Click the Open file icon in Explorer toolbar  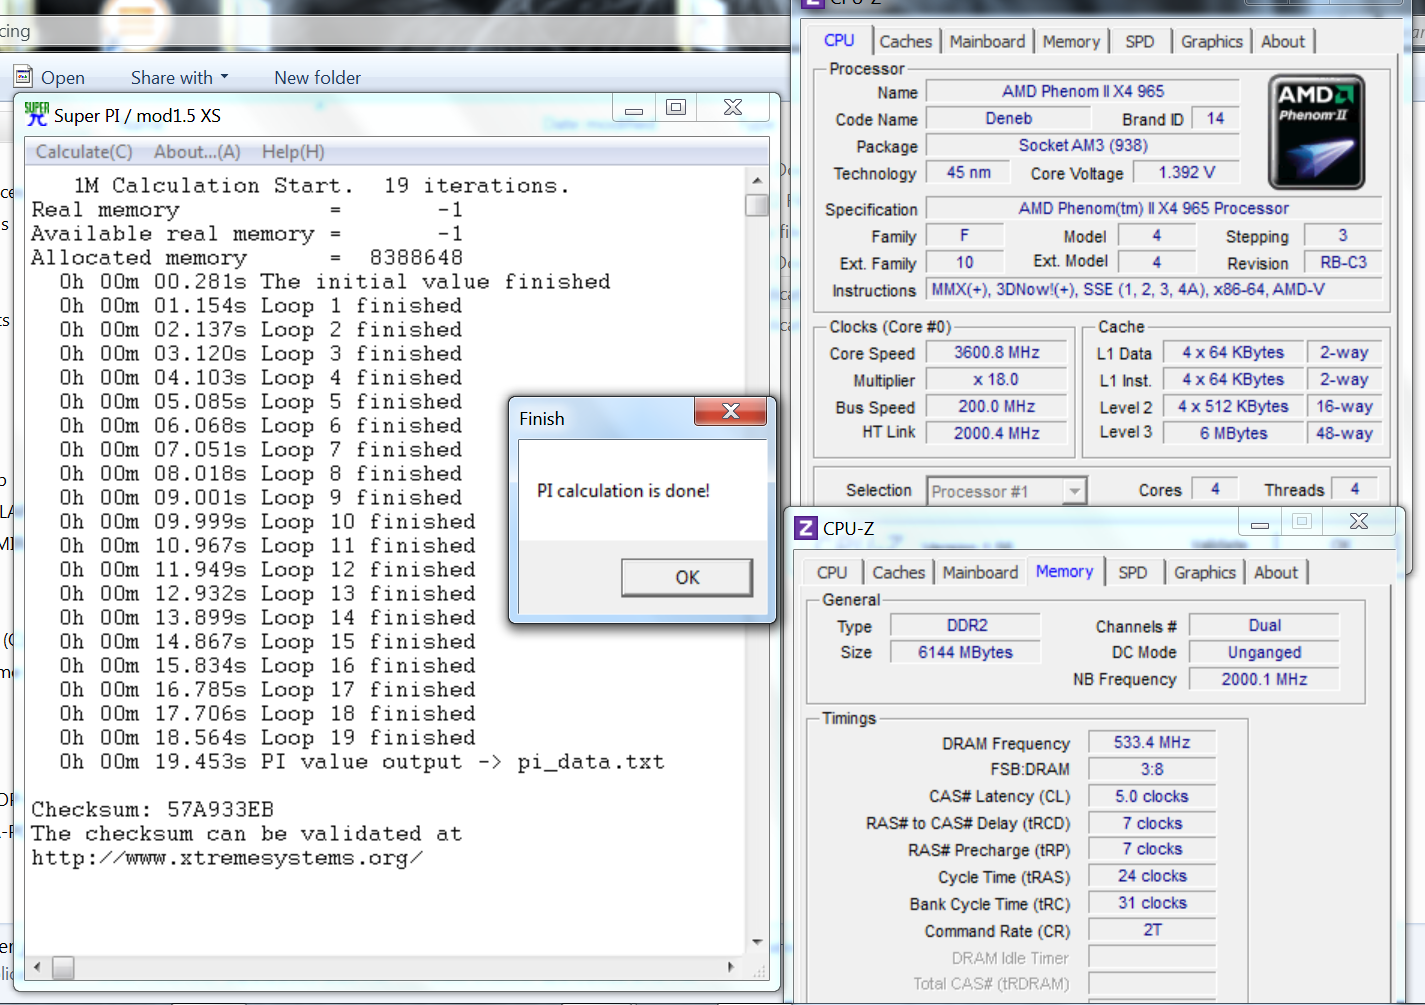pyautogui.click(x=23, y=76)
